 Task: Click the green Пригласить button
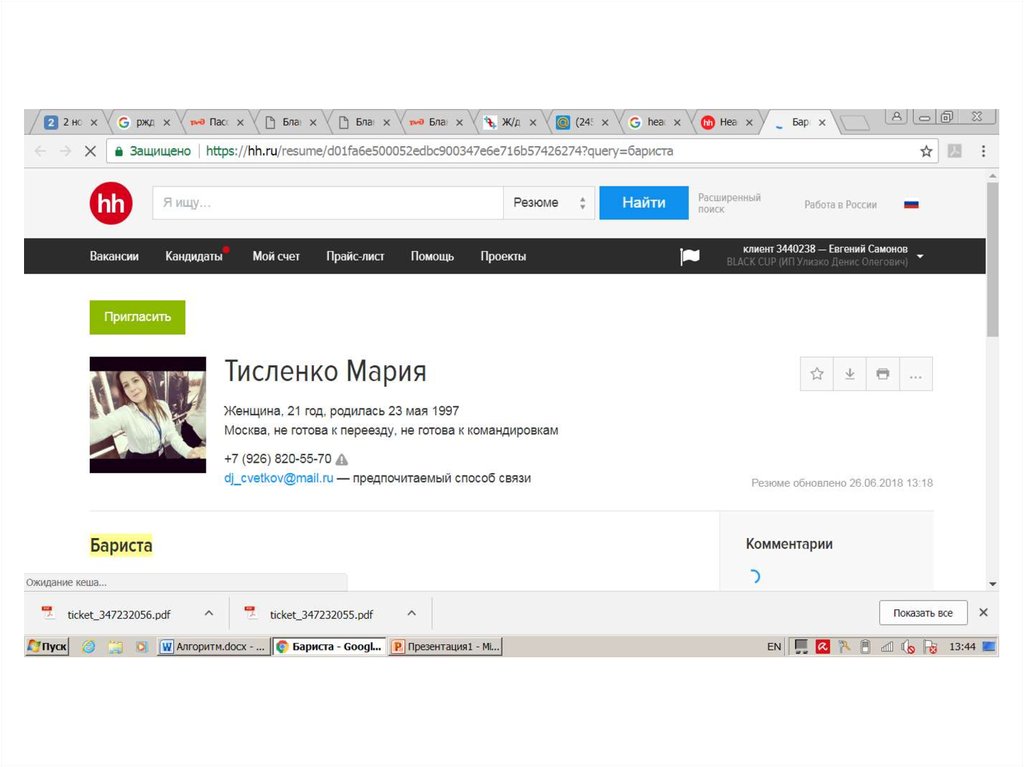(137, 317)
